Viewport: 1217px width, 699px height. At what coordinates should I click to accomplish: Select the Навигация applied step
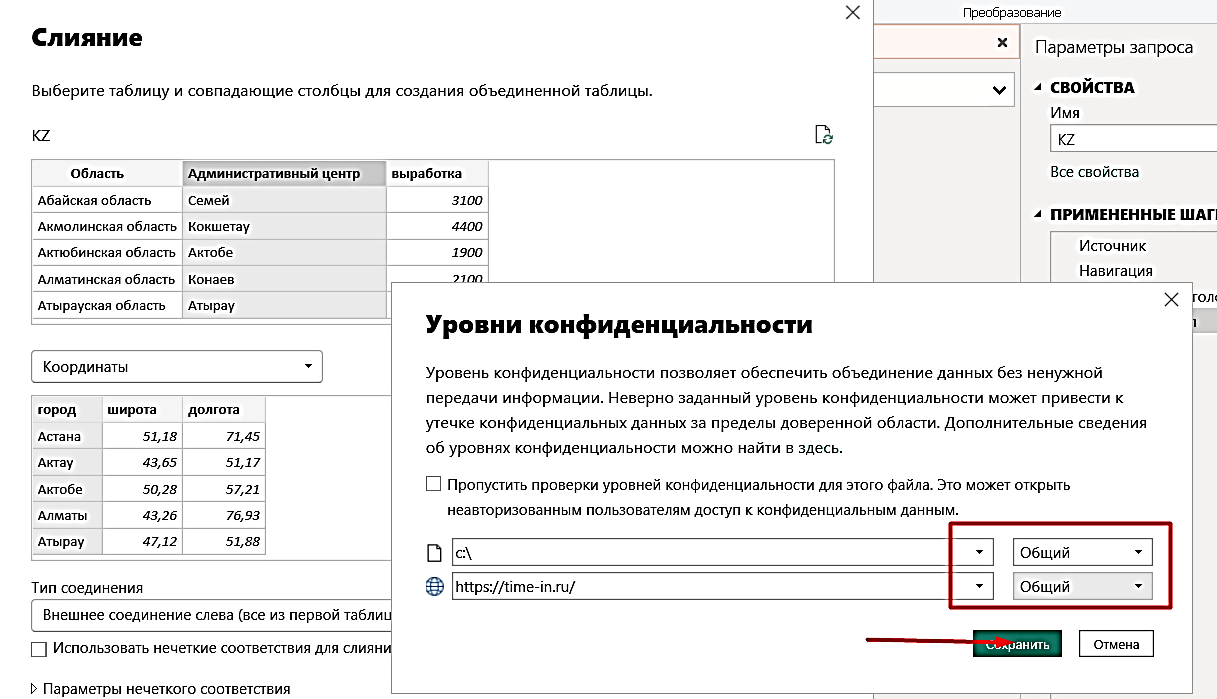(1115, 271)
